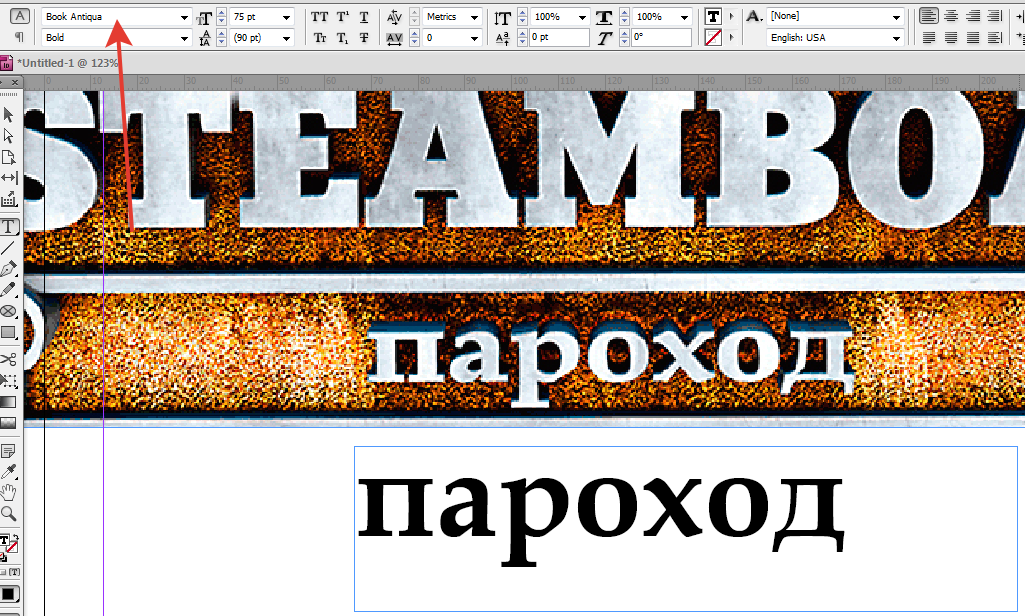Select the Scissors tool
Viewport: 1025px width, 616px height.
click(8, 359)
